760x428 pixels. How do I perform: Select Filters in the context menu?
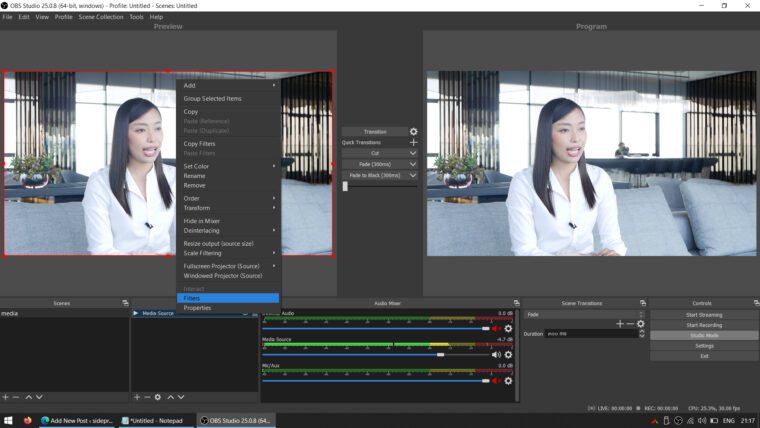click(228, 298)
